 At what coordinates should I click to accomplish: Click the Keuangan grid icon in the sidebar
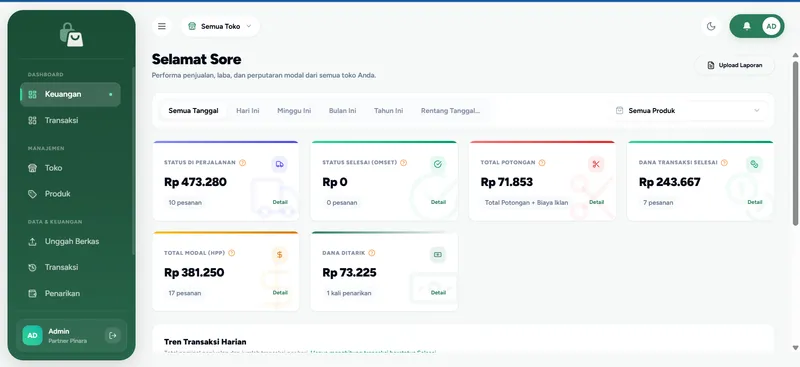pyautogui.click(x=32, y=94)
